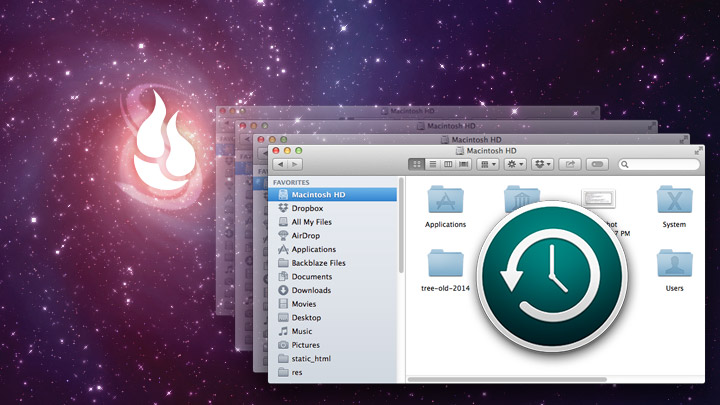The height and width of the screenshot is (405, 720).
Task: Switch to list view
Action: [433, 164]
